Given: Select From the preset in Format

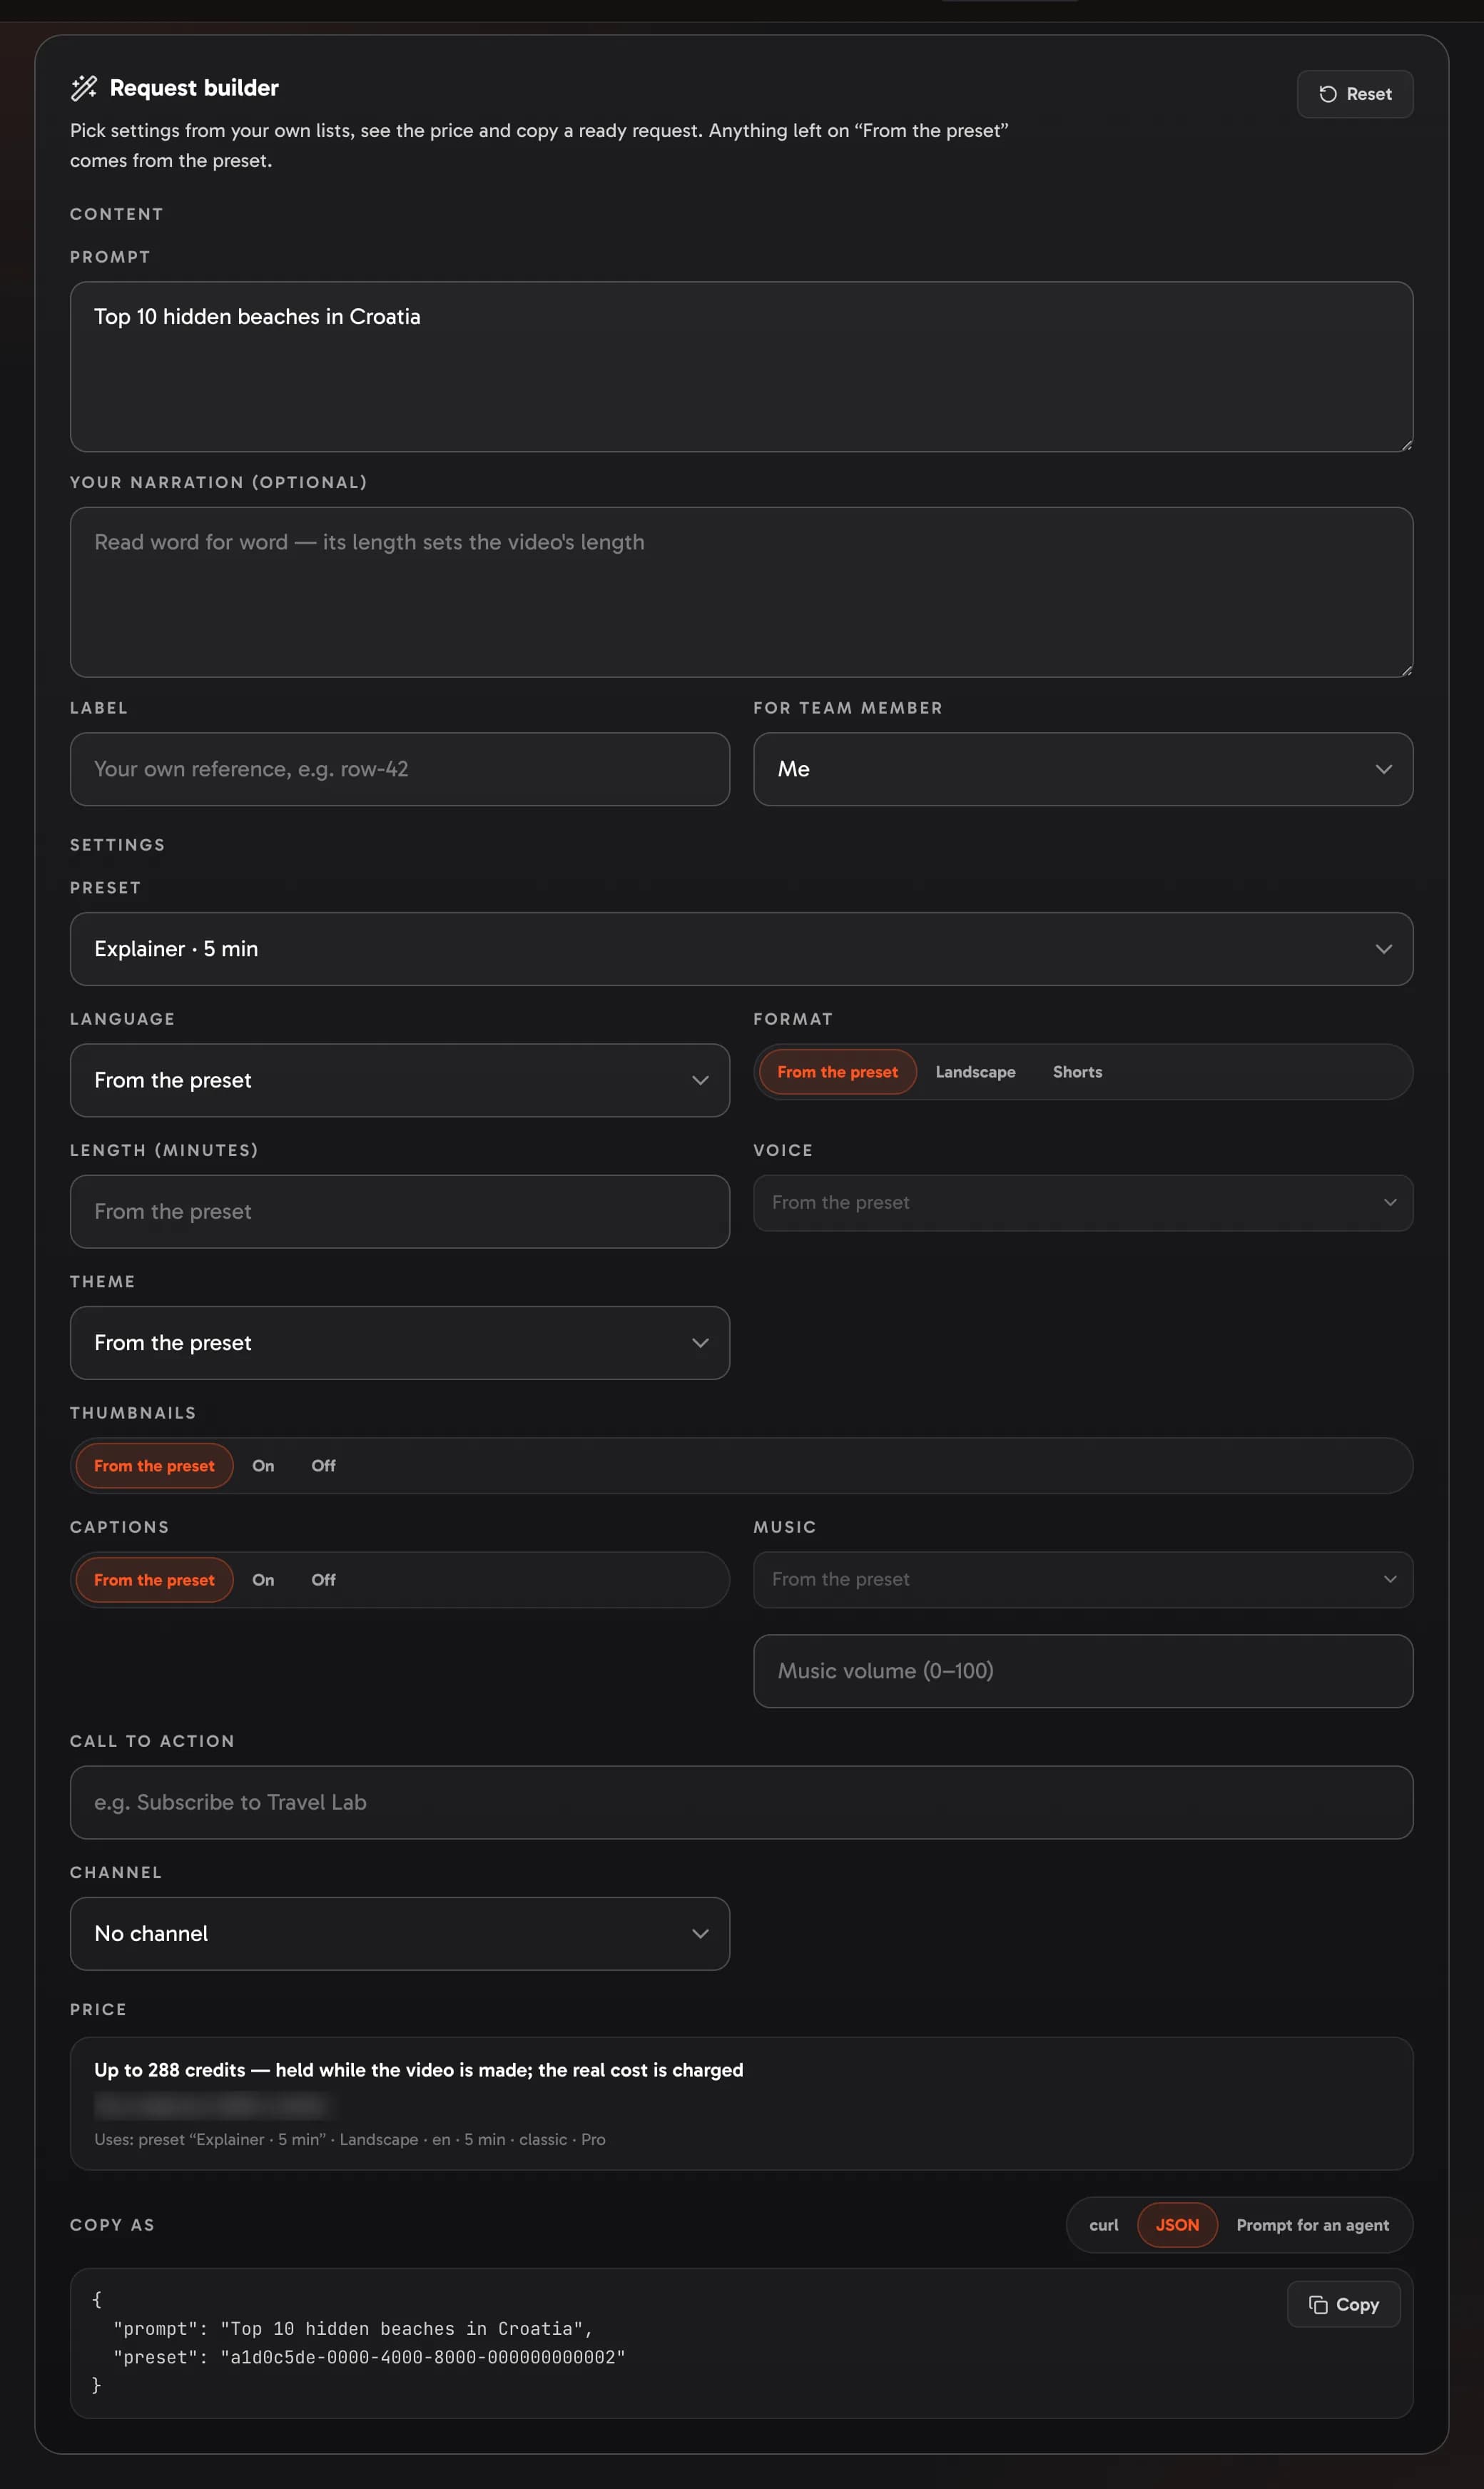Looking at the screenshot, I should (837, 1072).
